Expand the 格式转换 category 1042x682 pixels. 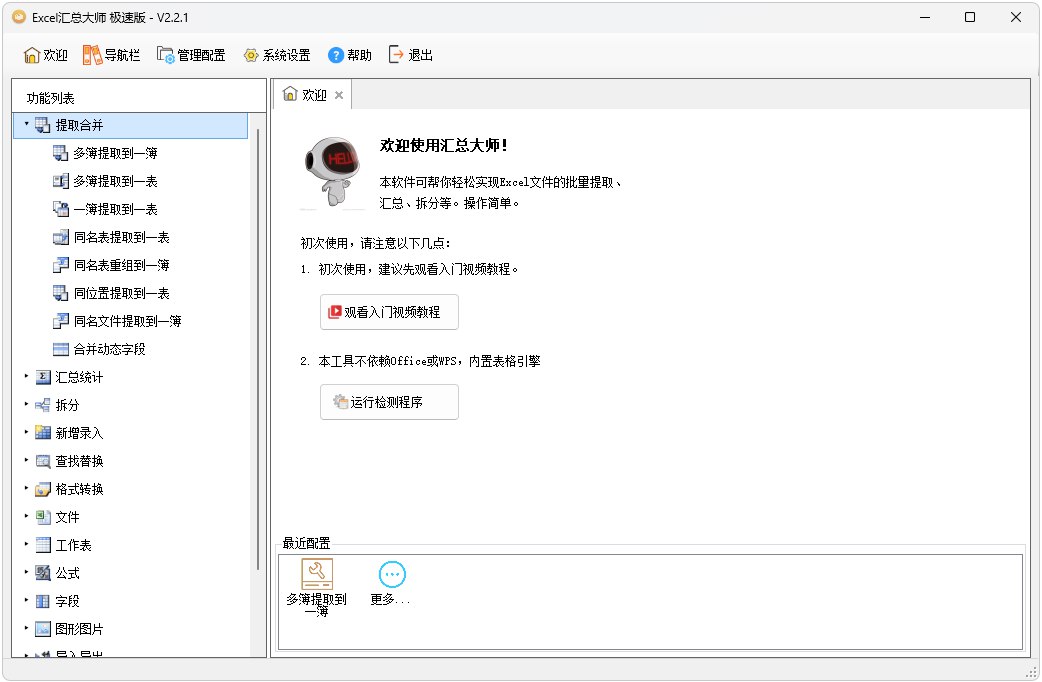tap(62, 489)
